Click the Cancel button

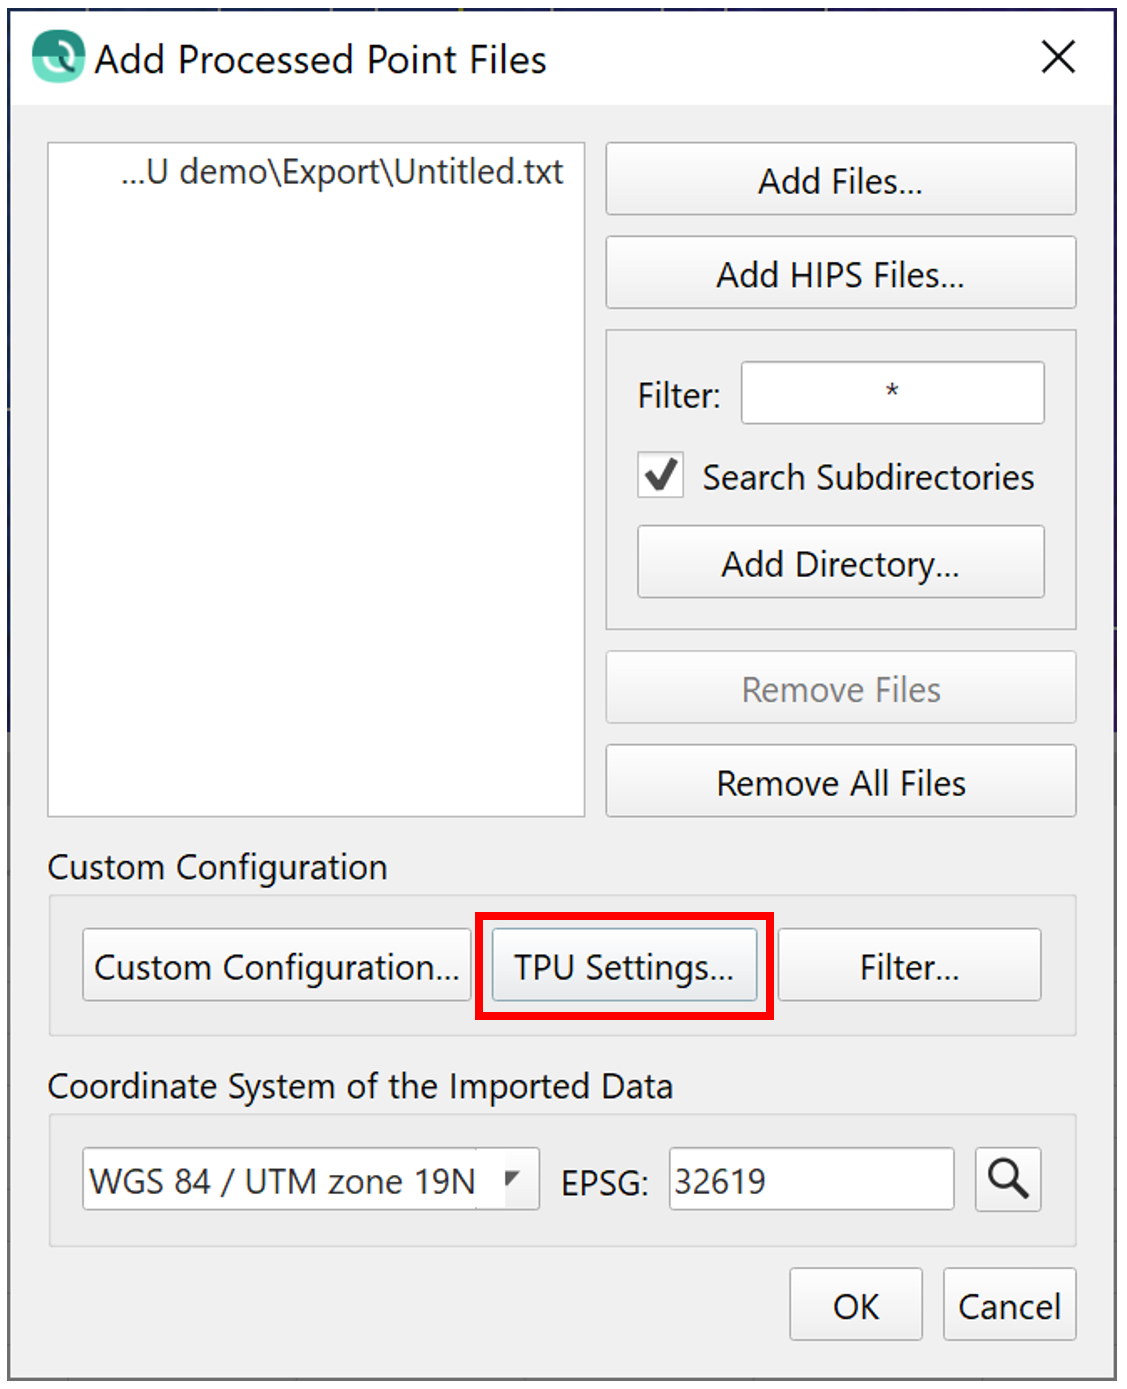tap(1009, 1305)
